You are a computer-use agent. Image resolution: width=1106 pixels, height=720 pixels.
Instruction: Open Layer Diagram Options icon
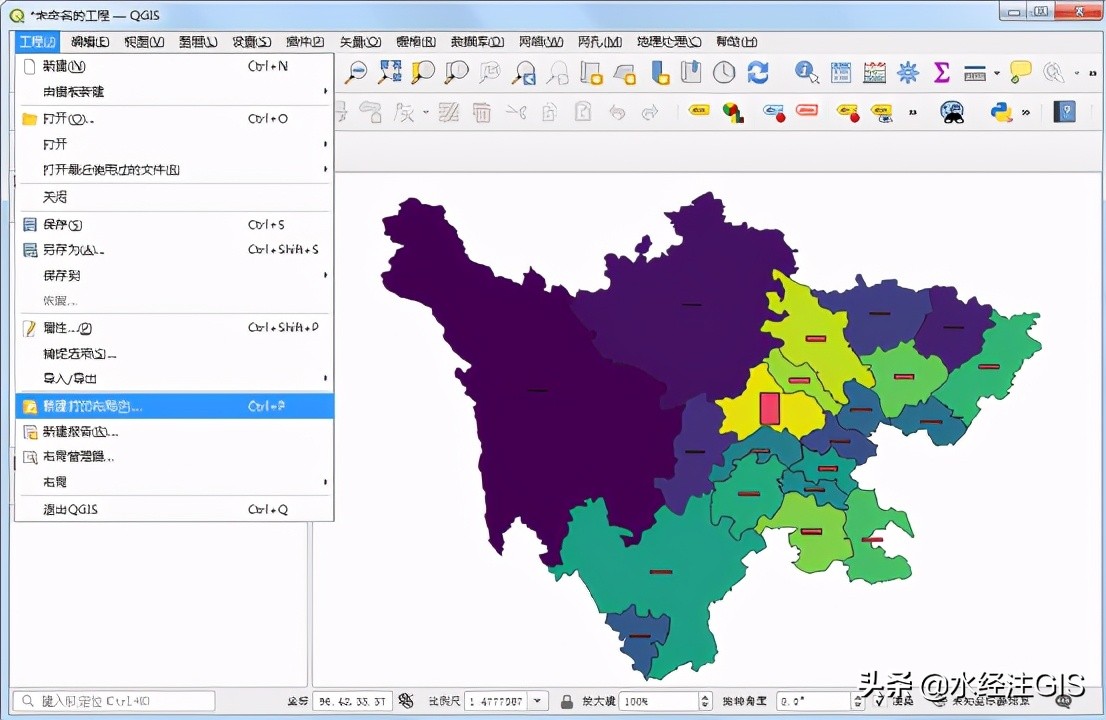pyautogui.click(x=734, y=112)
